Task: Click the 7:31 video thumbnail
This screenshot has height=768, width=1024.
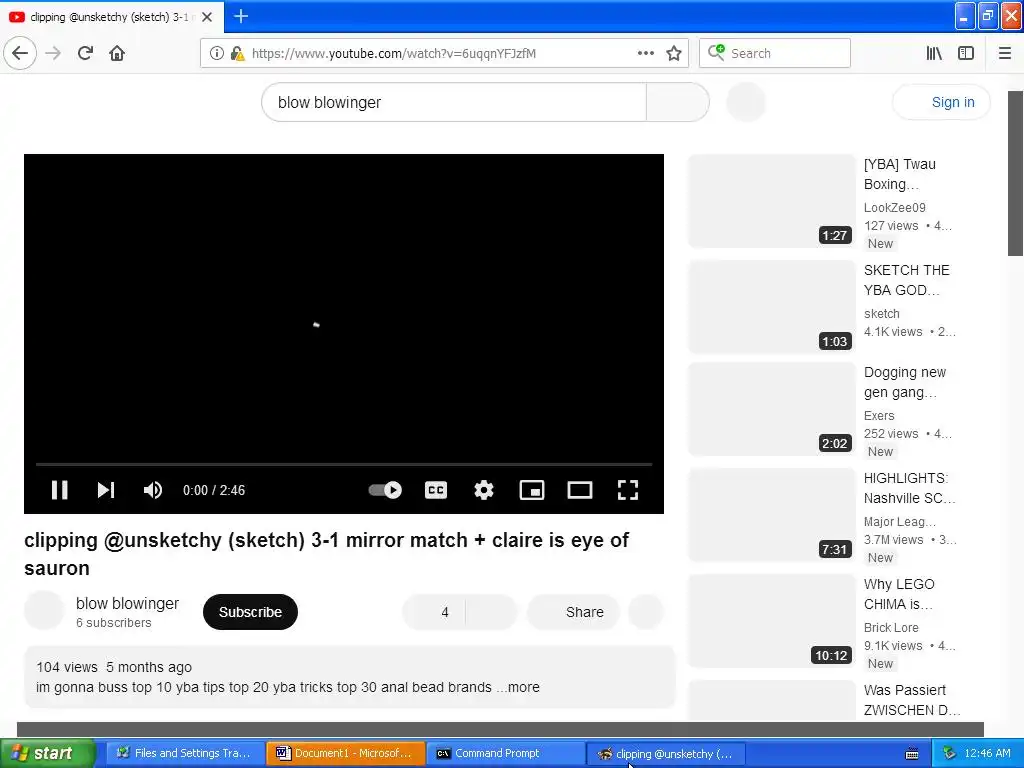Action: pyautogui.click(x=771, y=515)
